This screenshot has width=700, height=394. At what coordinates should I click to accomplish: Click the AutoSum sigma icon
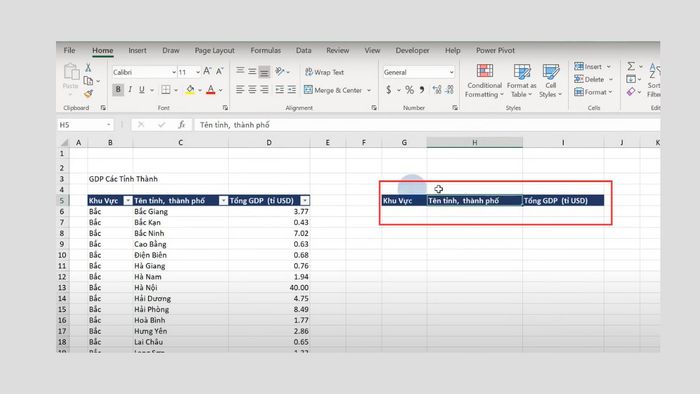pyautogui.click(x=631, y=66)
